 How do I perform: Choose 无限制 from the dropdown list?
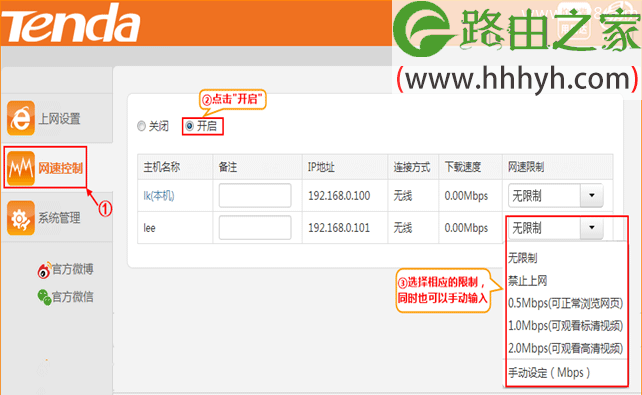coord(523,258)
